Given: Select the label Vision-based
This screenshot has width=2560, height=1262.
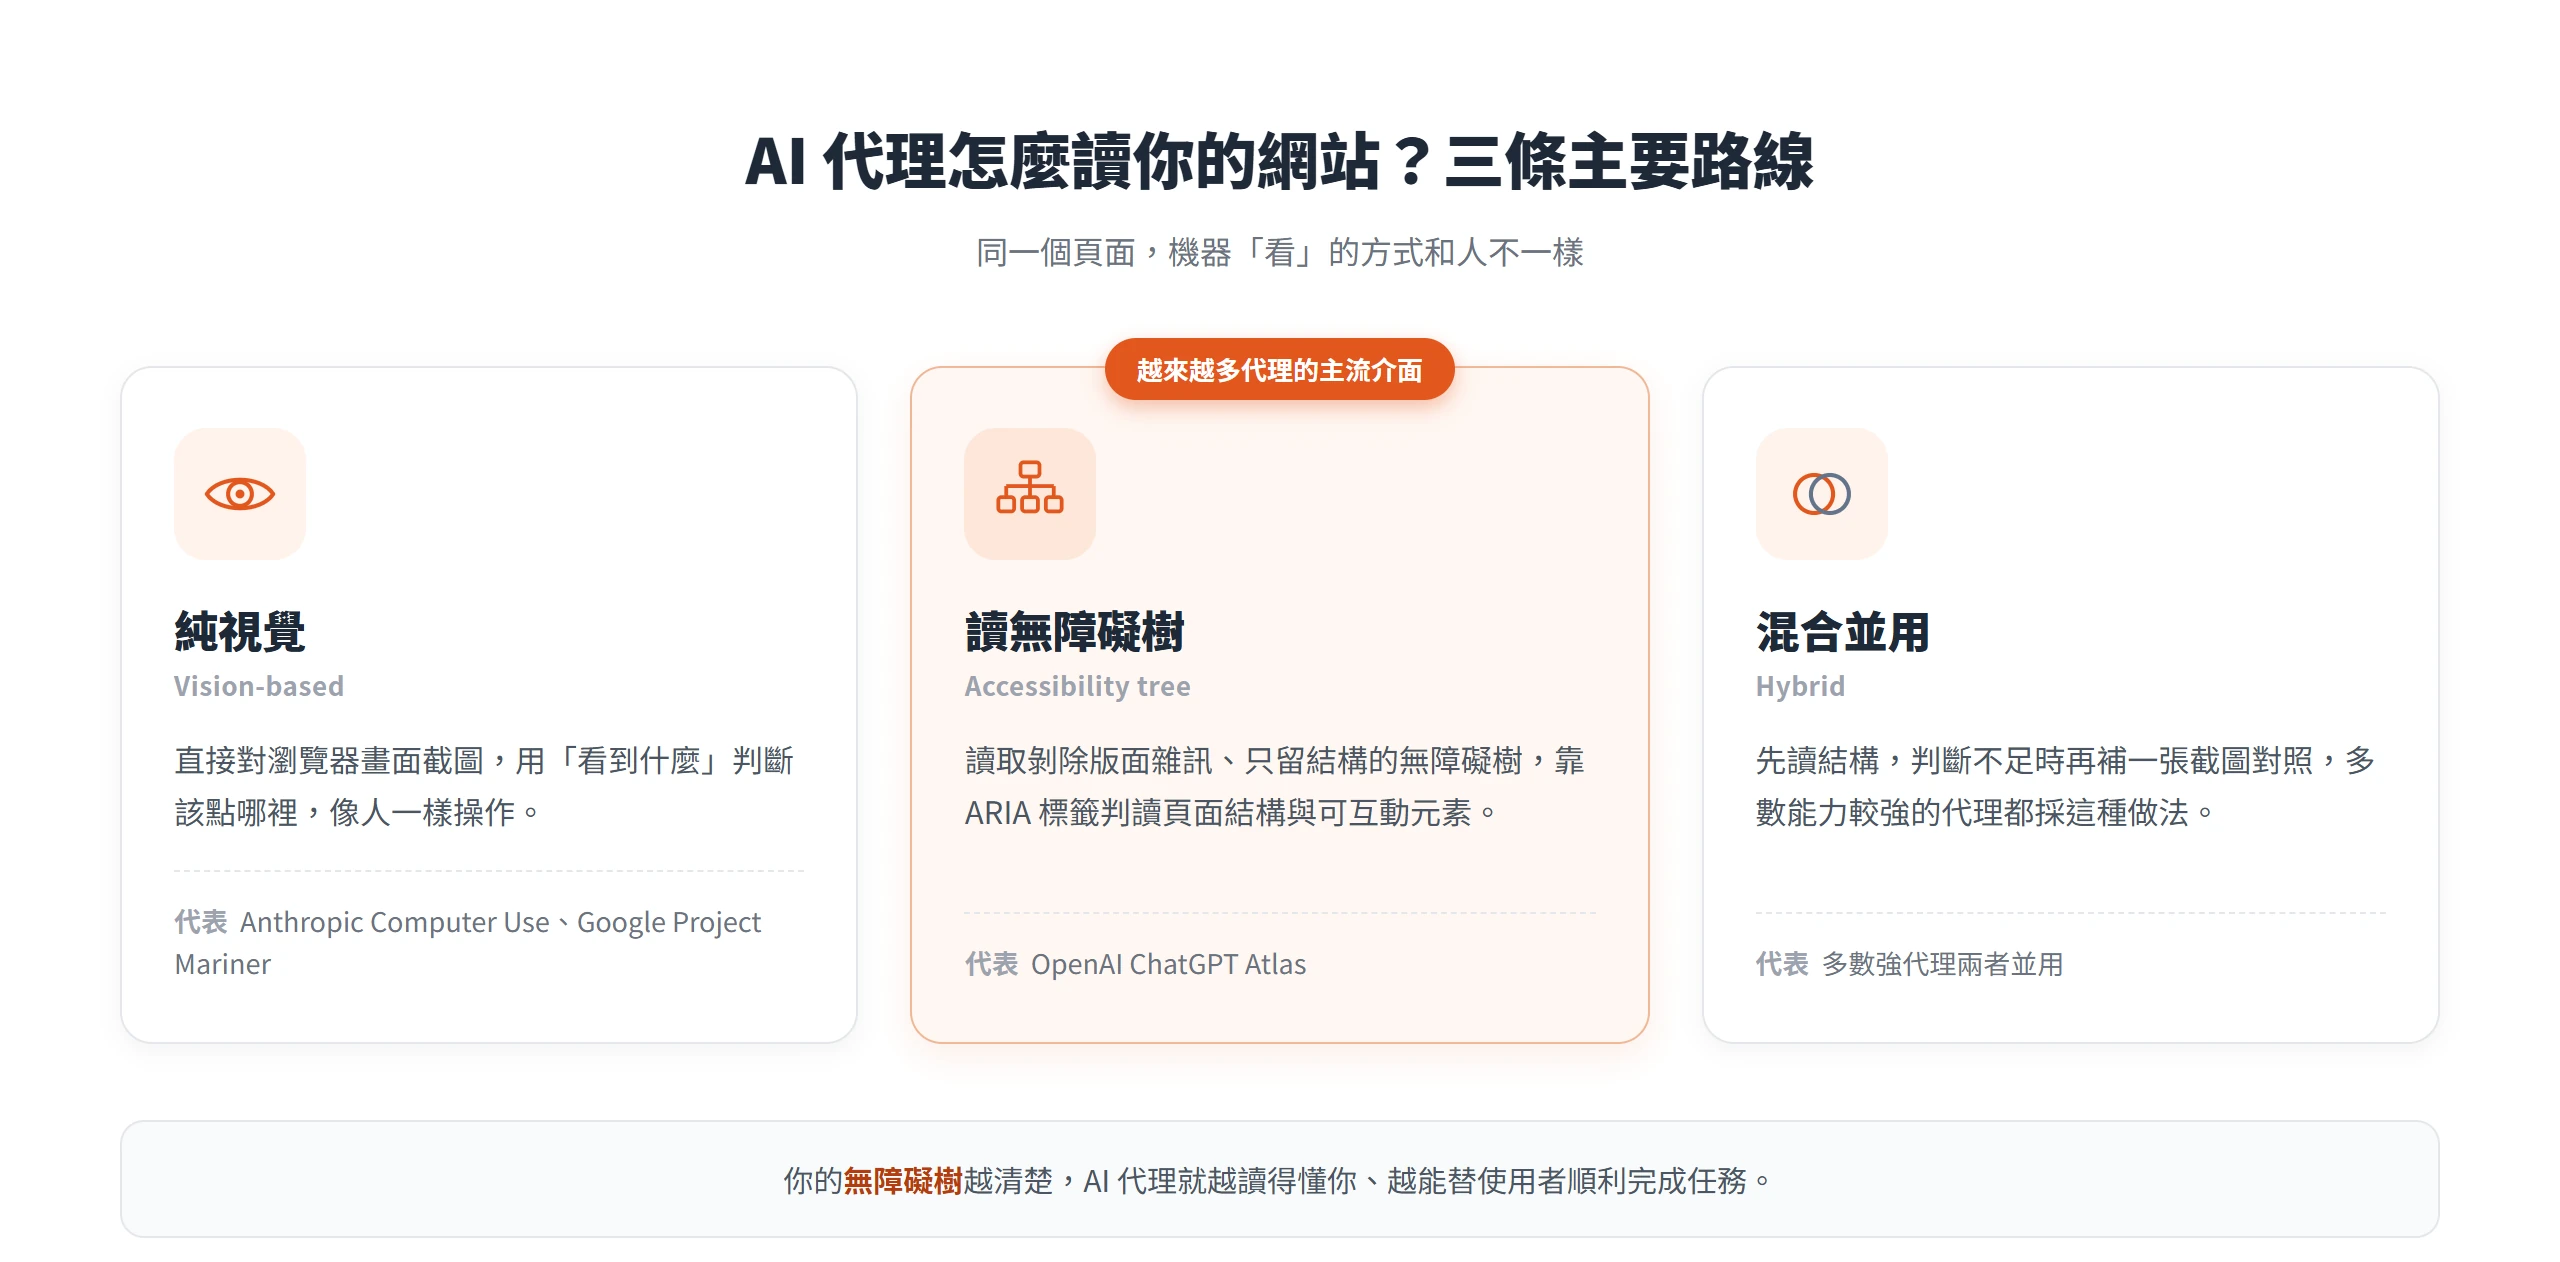Looking at the screenshot, I should coord(259,686).
